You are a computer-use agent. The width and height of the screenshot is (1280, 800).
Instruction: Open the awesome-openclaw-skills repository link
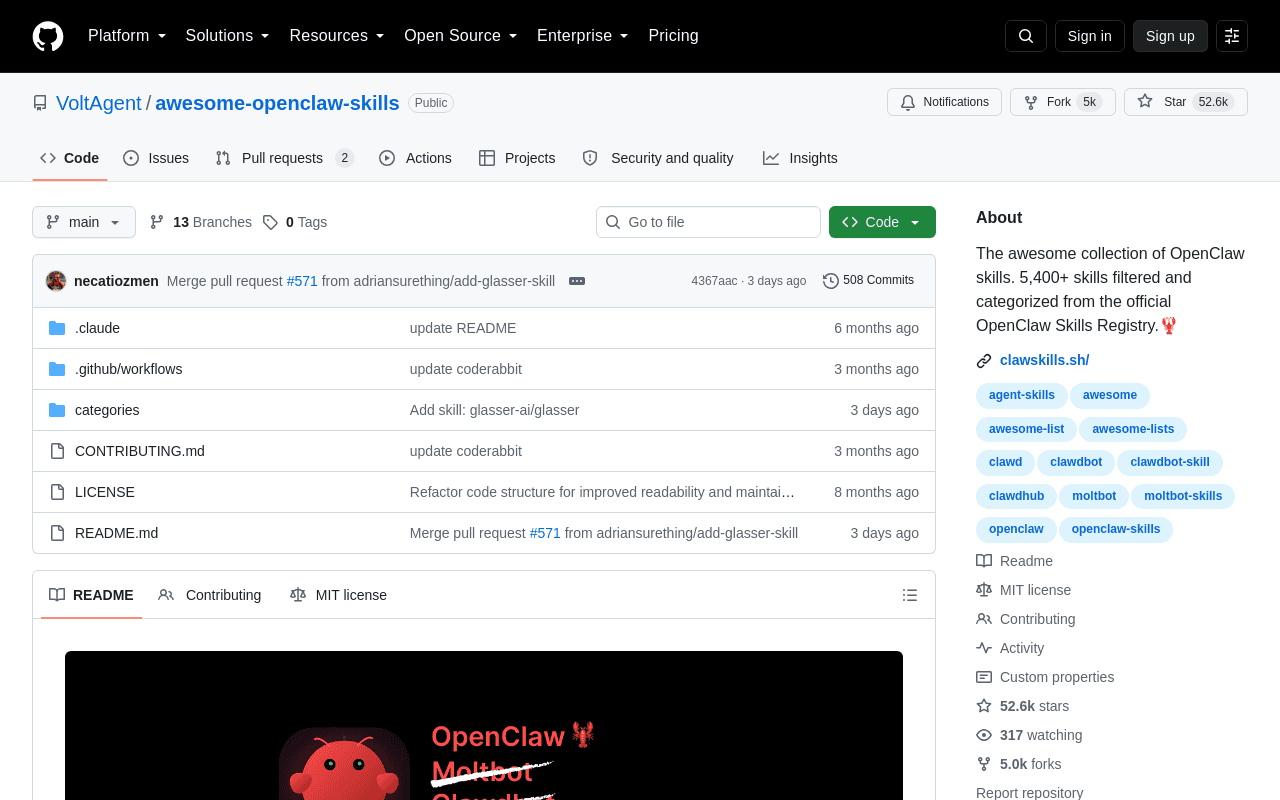click(277, 103)
